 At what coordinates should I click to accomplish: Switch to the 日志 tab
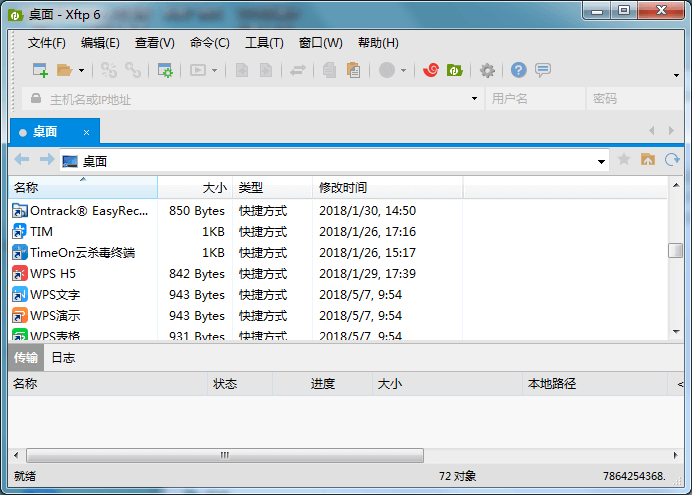point(63,358)
